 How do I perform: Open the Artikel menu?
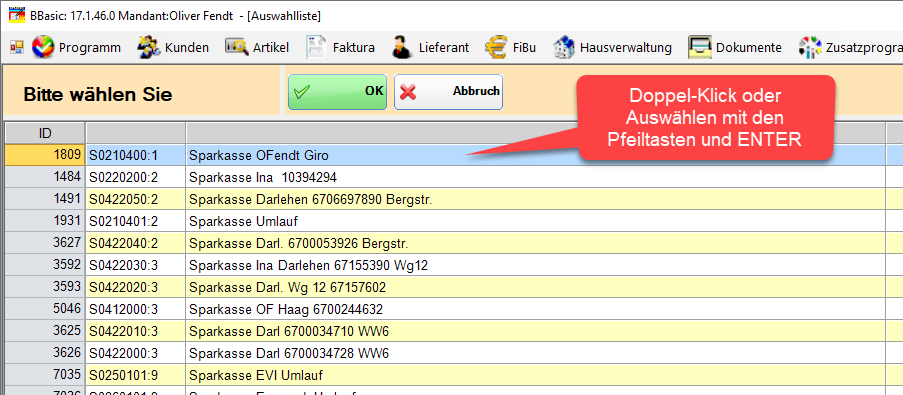coord(271,48)
